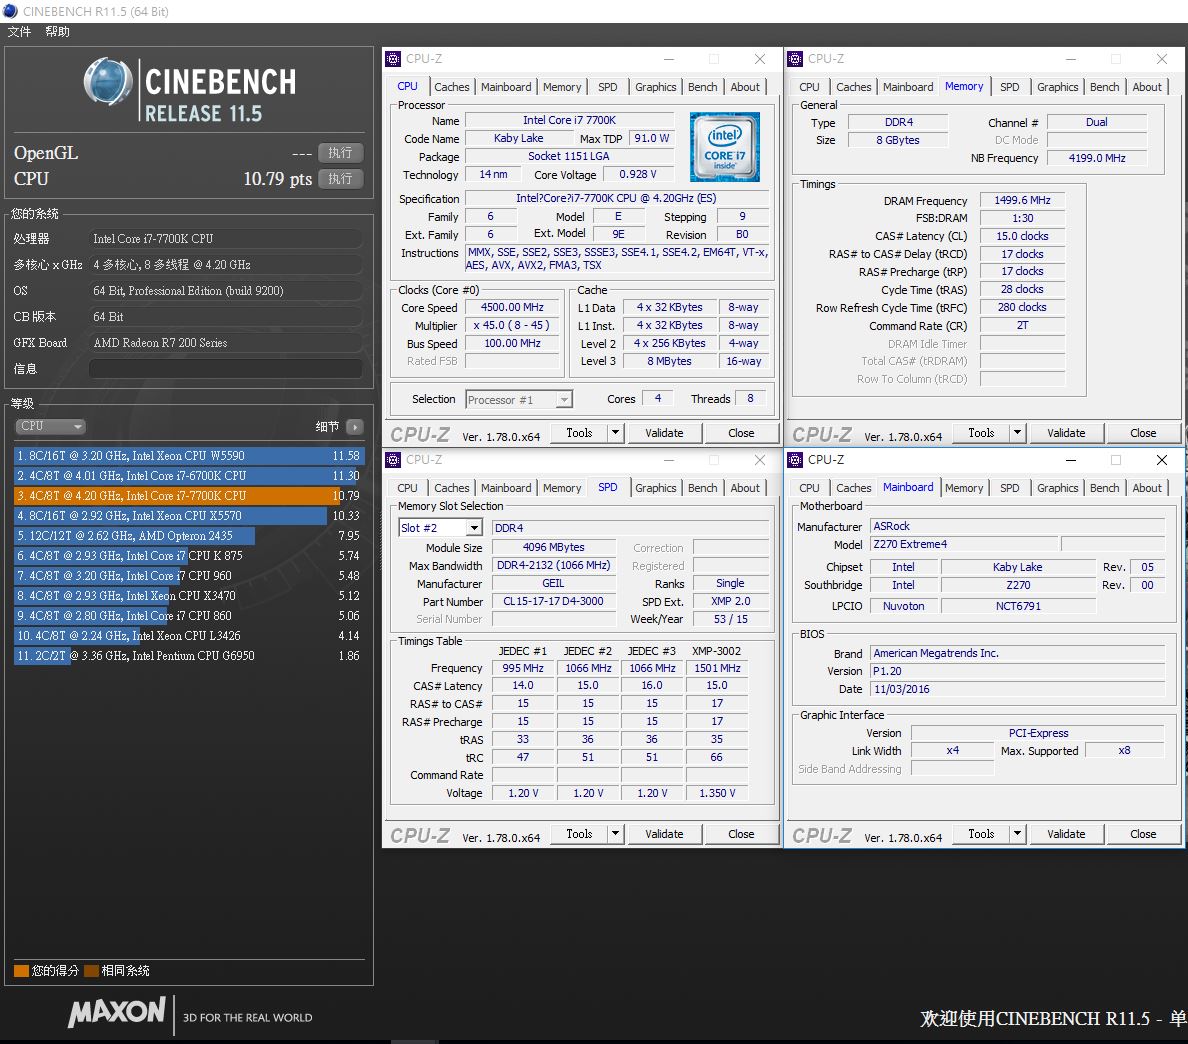
Task: Click the CPU-Z icon in the CPU tab window title
Action: 393,58
